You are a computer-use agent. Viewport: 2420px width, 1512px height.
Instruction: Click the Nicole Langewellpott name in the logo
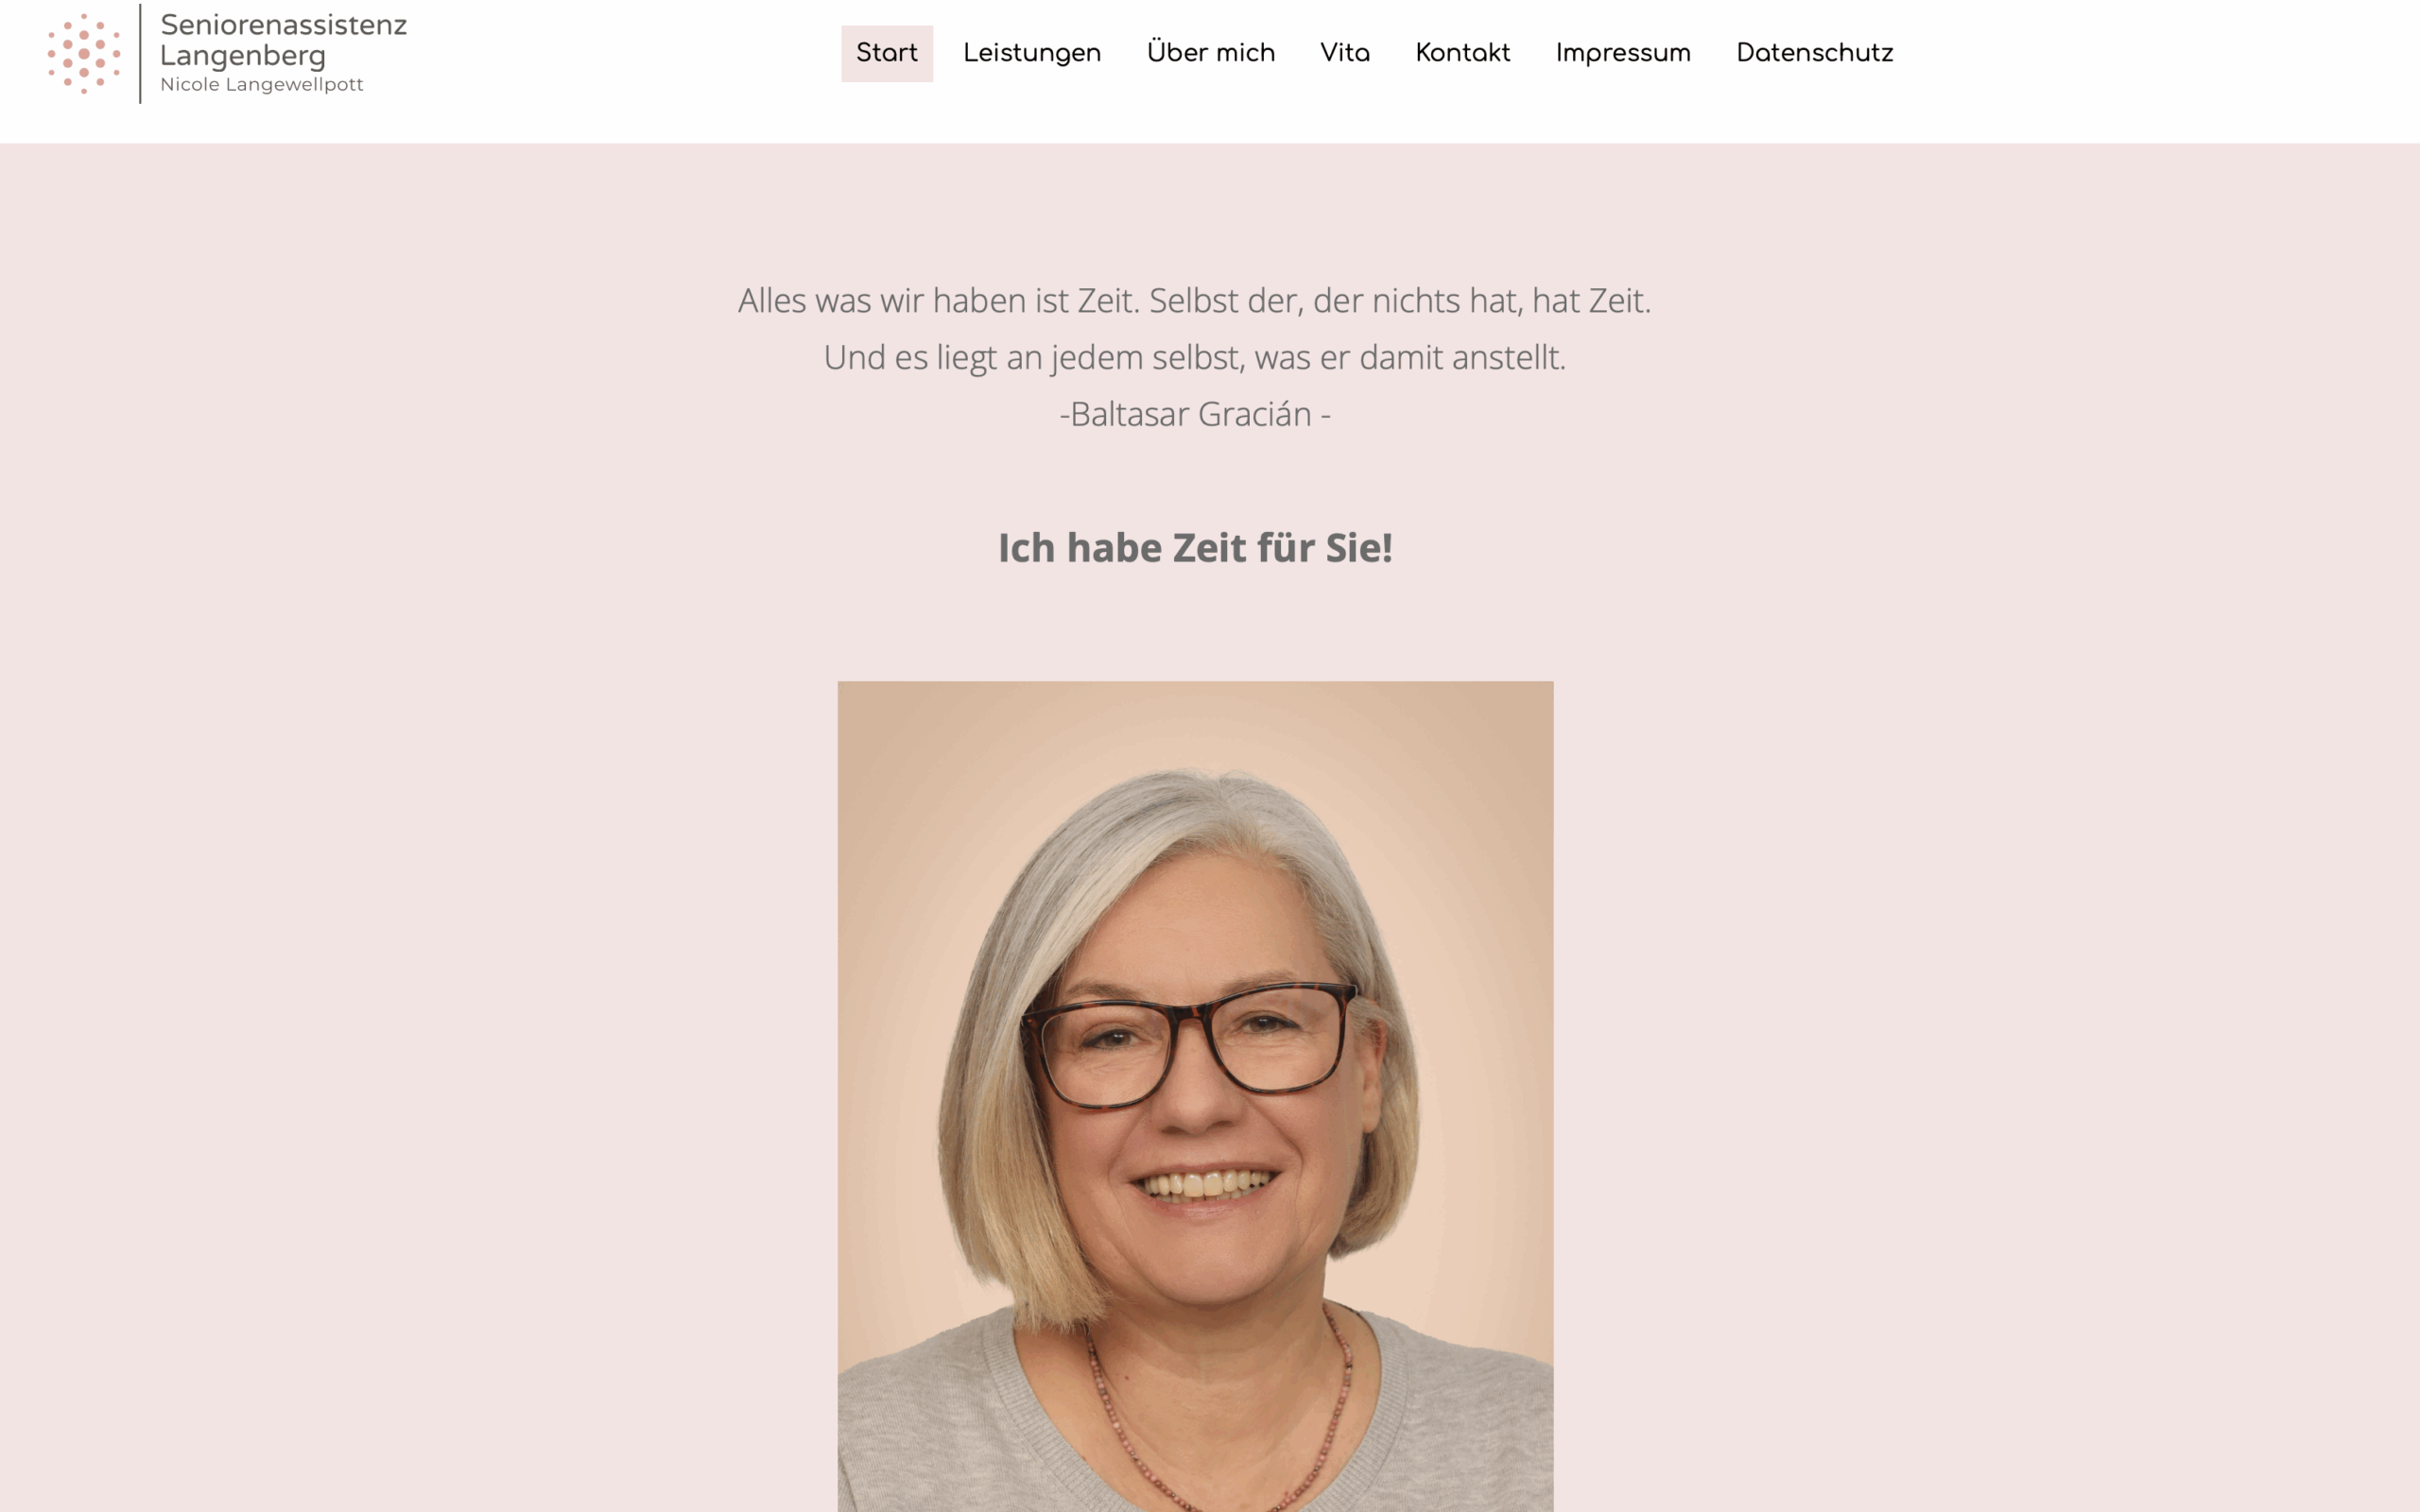click(x=262, y=85)
